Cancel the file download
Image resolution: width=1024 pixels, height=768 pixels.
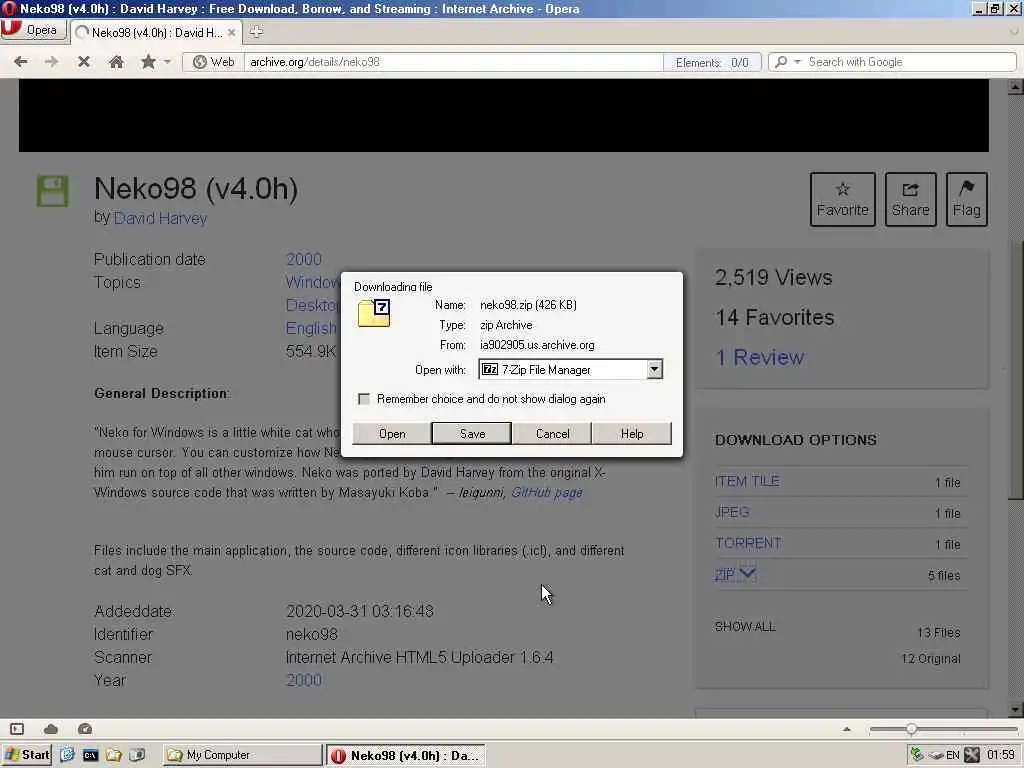pyautogui.click(x=552, y=434)
